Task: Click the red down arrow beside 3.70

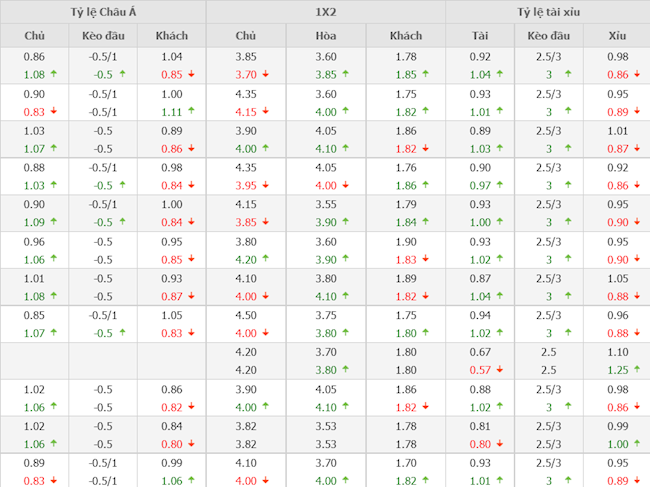Action: tap(266, 75)
